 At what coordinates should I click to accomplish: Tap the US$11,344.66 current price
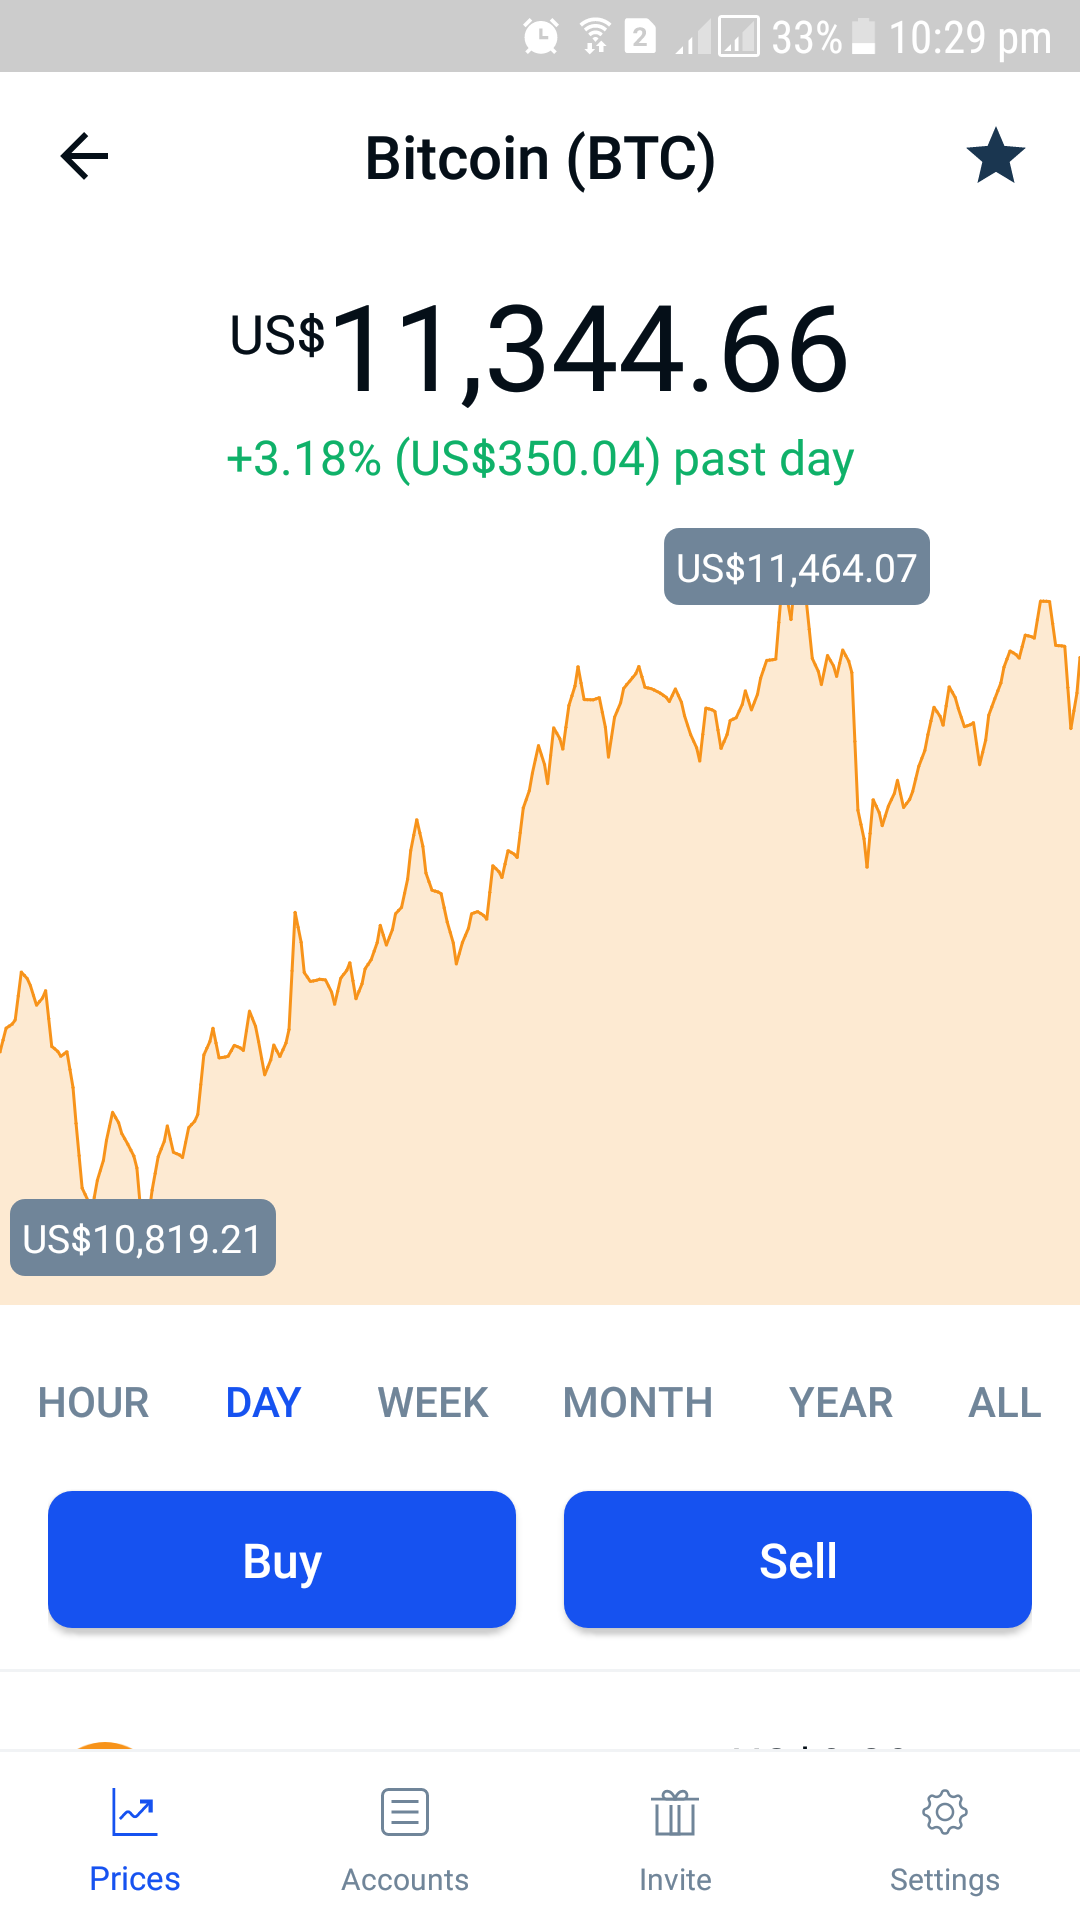click(540, 350)
